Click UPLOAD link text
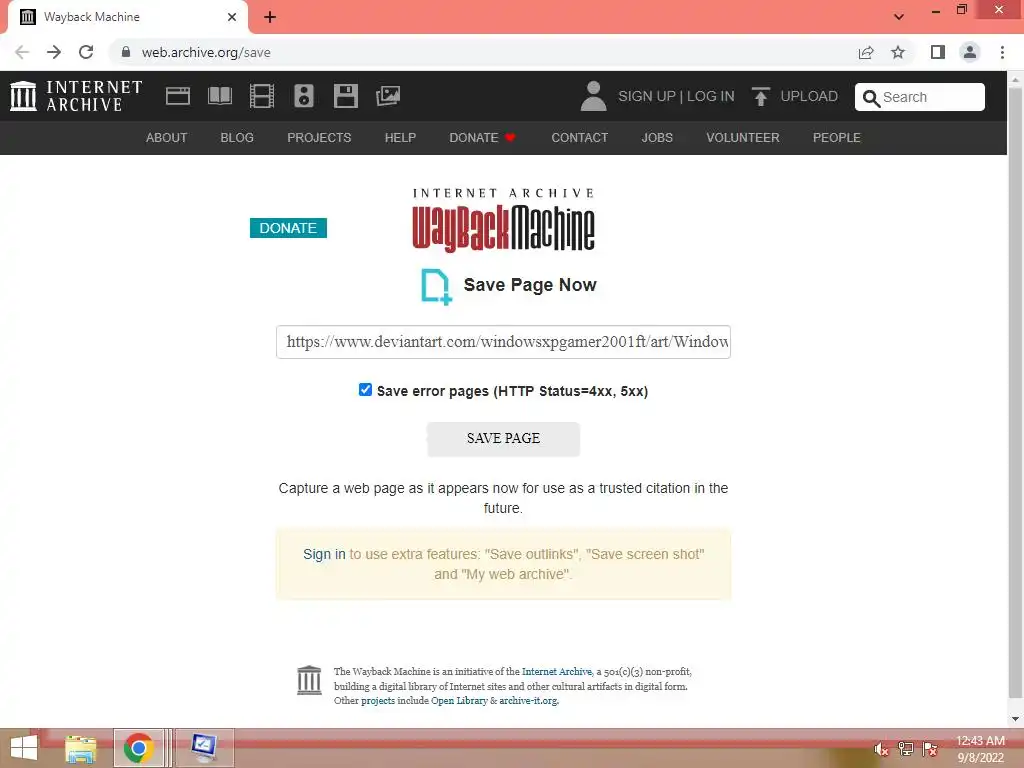This screenshot has width=1024, height=768. click(x=809, y=97)
